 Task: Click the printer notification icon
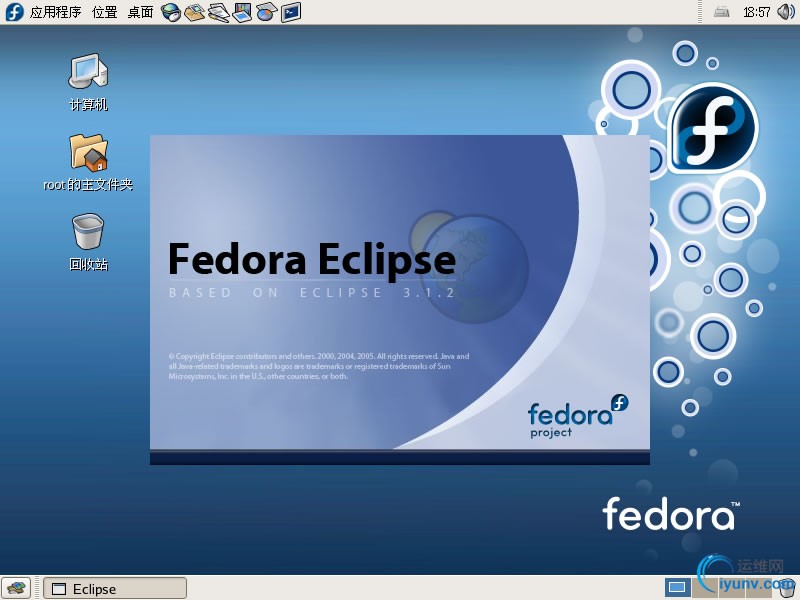tap(721, 12)
